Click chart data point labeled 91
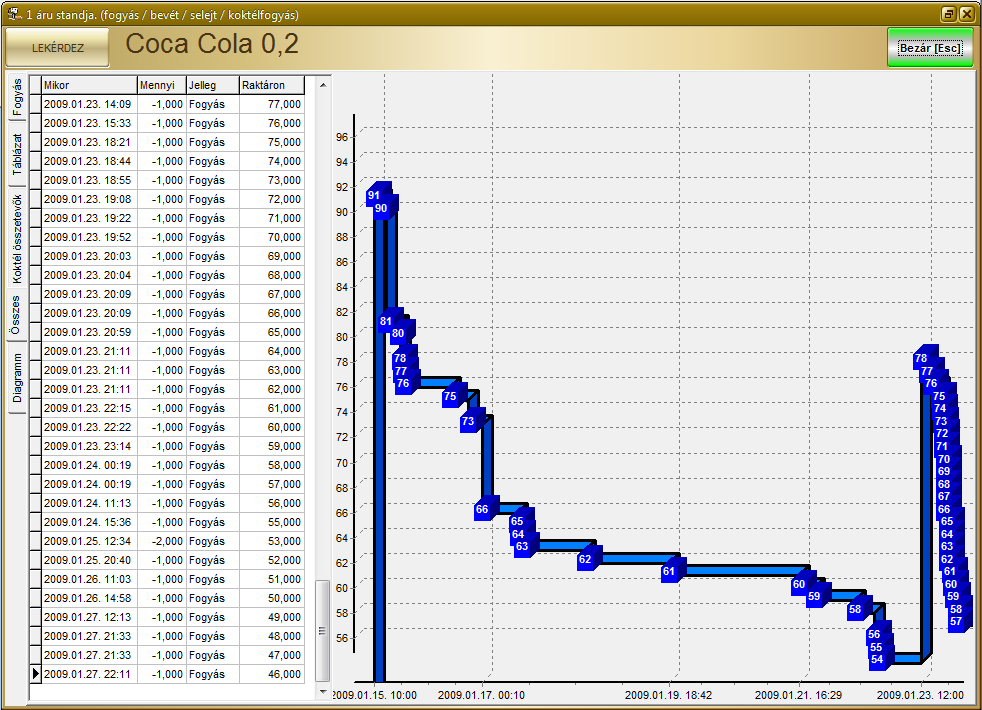Screen dimensions: 982x710 [x=374, y=195]
